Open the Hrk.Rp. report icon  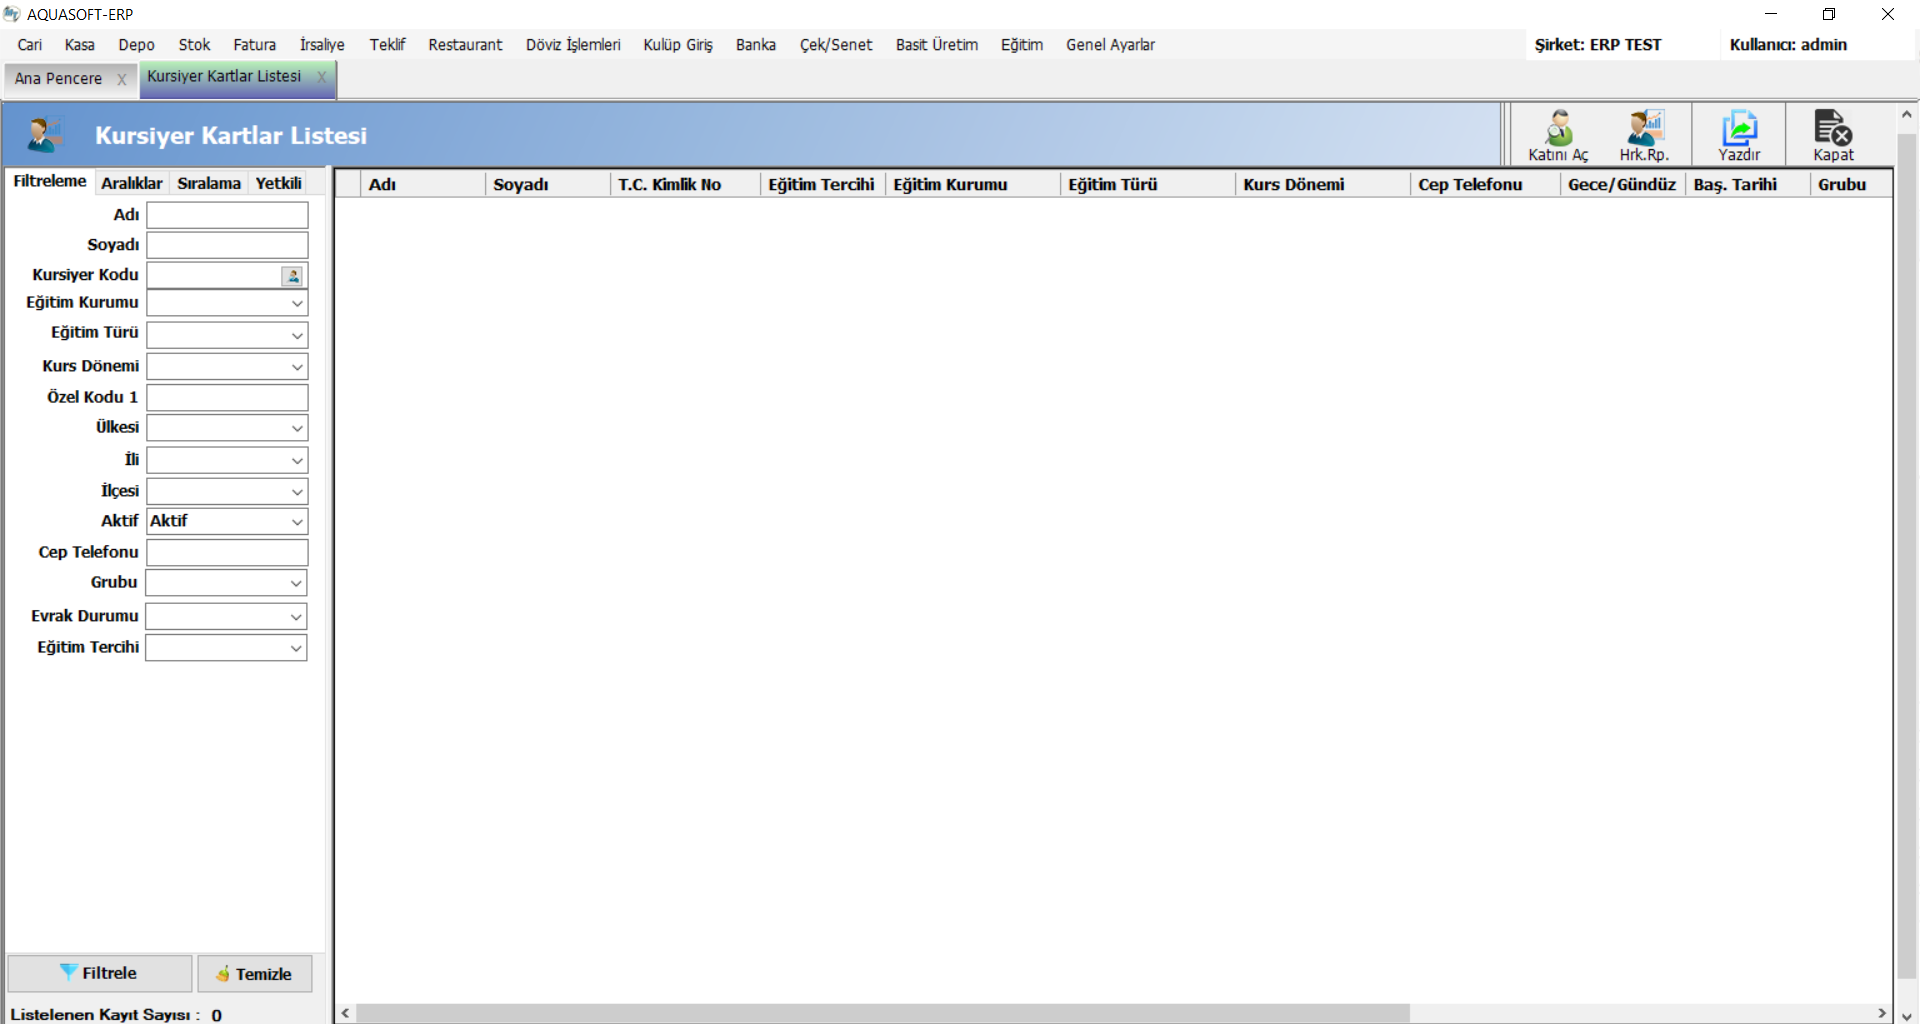click(x=1644, y=135)
